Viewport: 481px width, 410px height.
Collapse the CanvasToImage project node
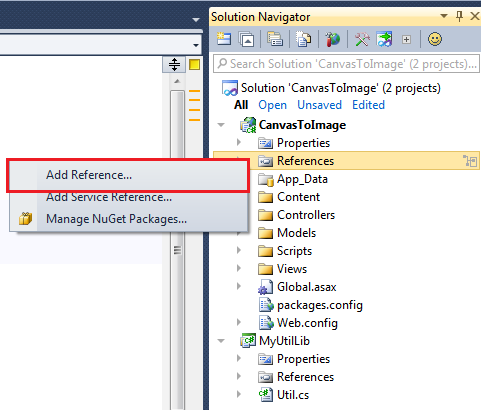pos(221,125)
